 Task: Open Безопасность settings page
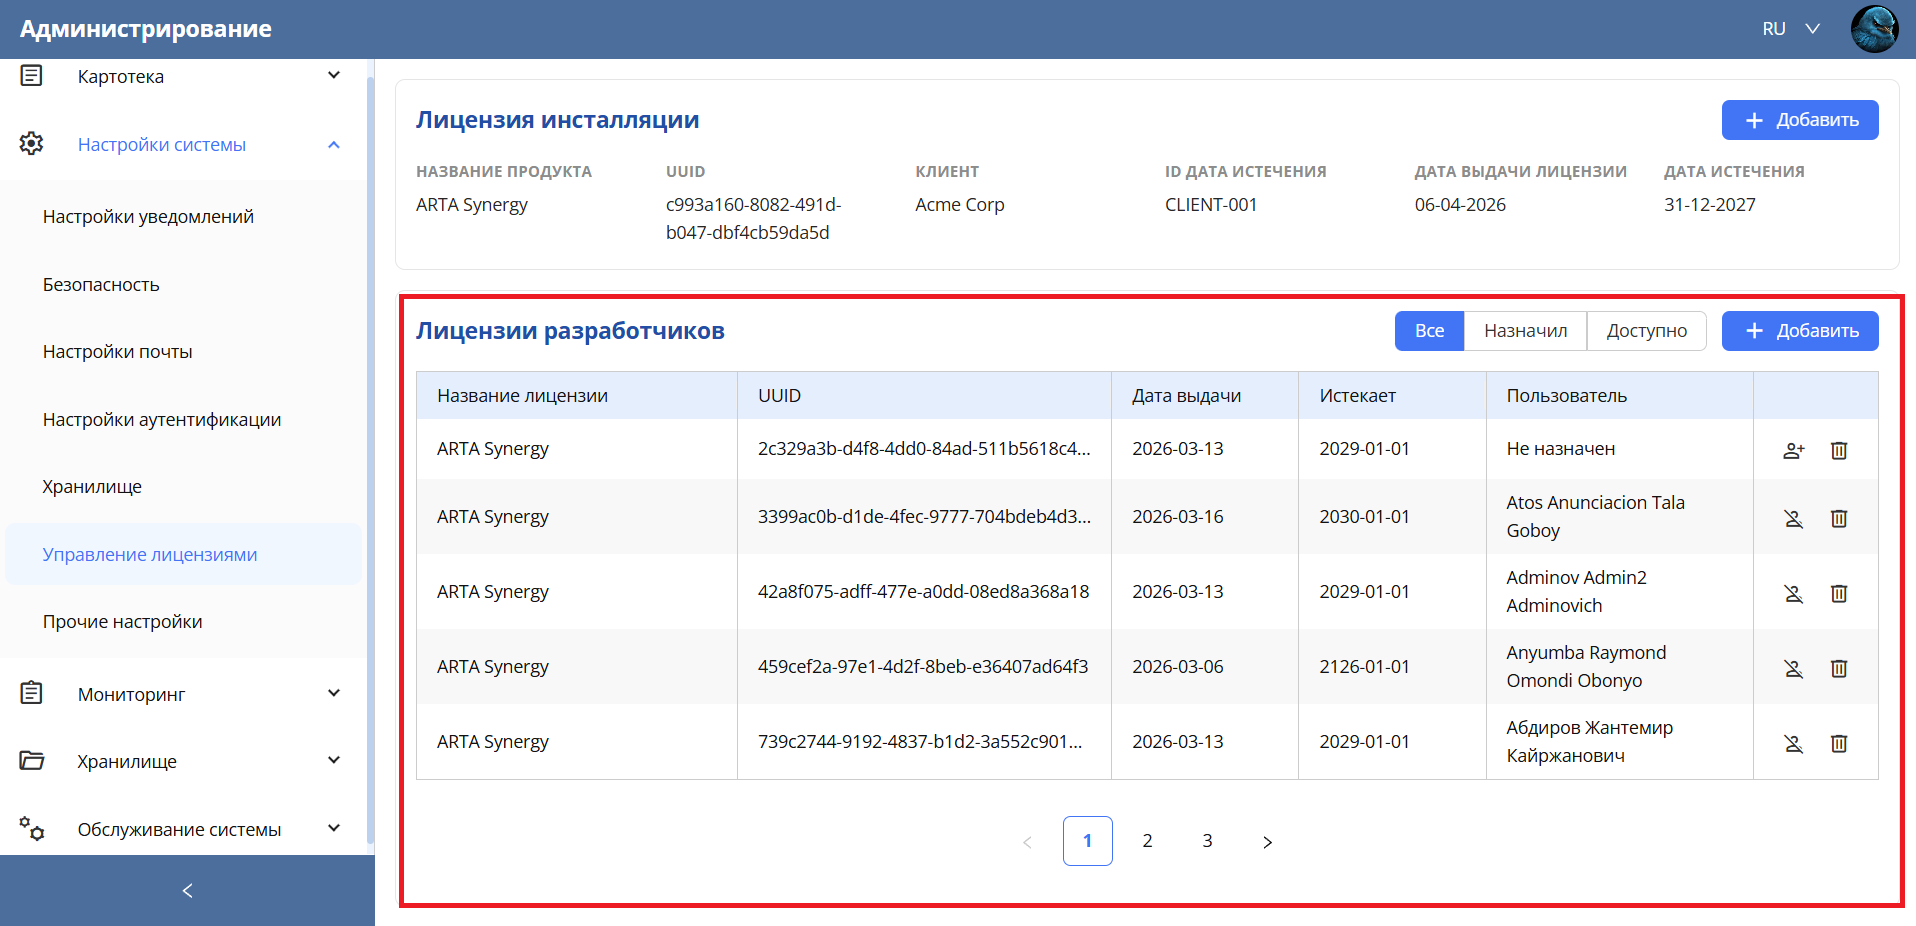101,285
